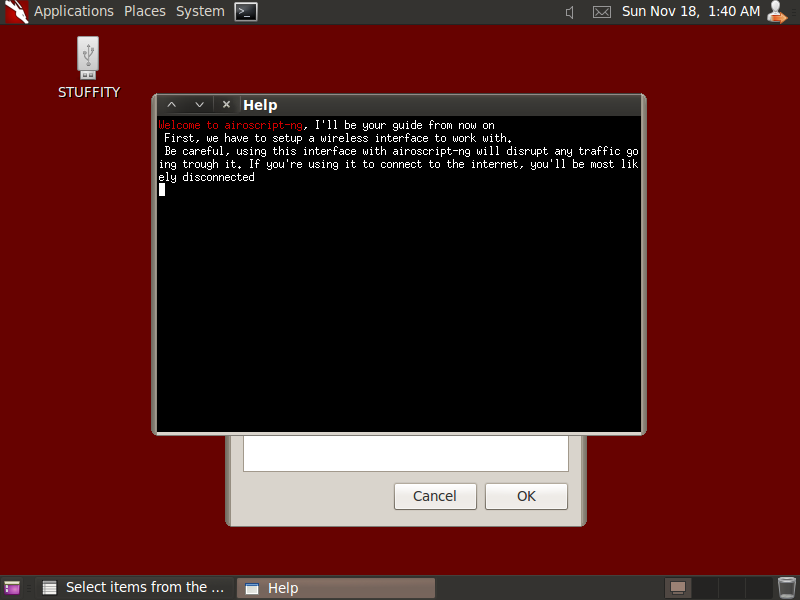The width and height of the screenshot is (800, 600).
Task: Click the user logout icon
Action: point(777,12)
